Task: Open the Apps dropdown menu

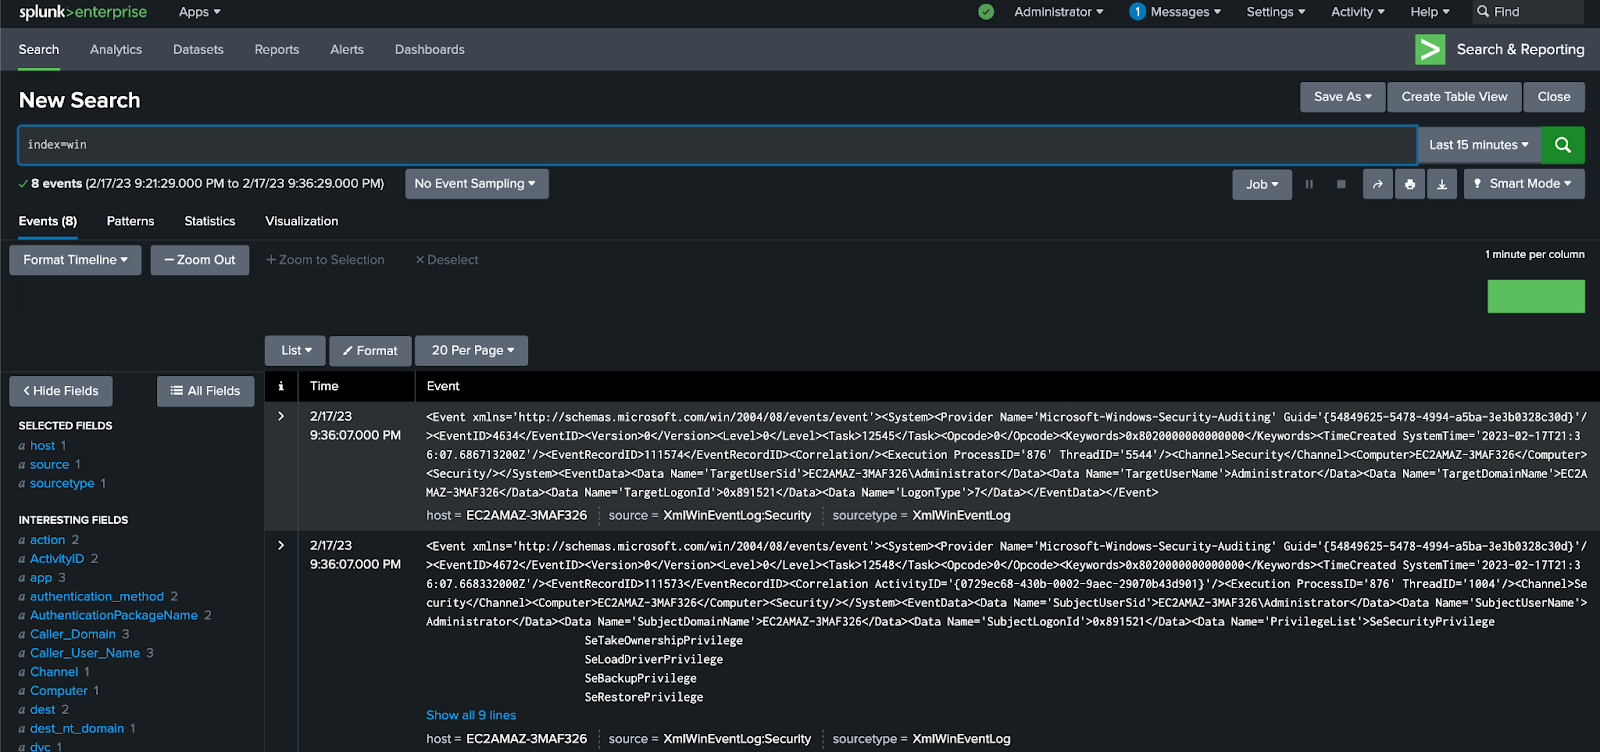Action: pyautogui.click(x=200, y=12)
